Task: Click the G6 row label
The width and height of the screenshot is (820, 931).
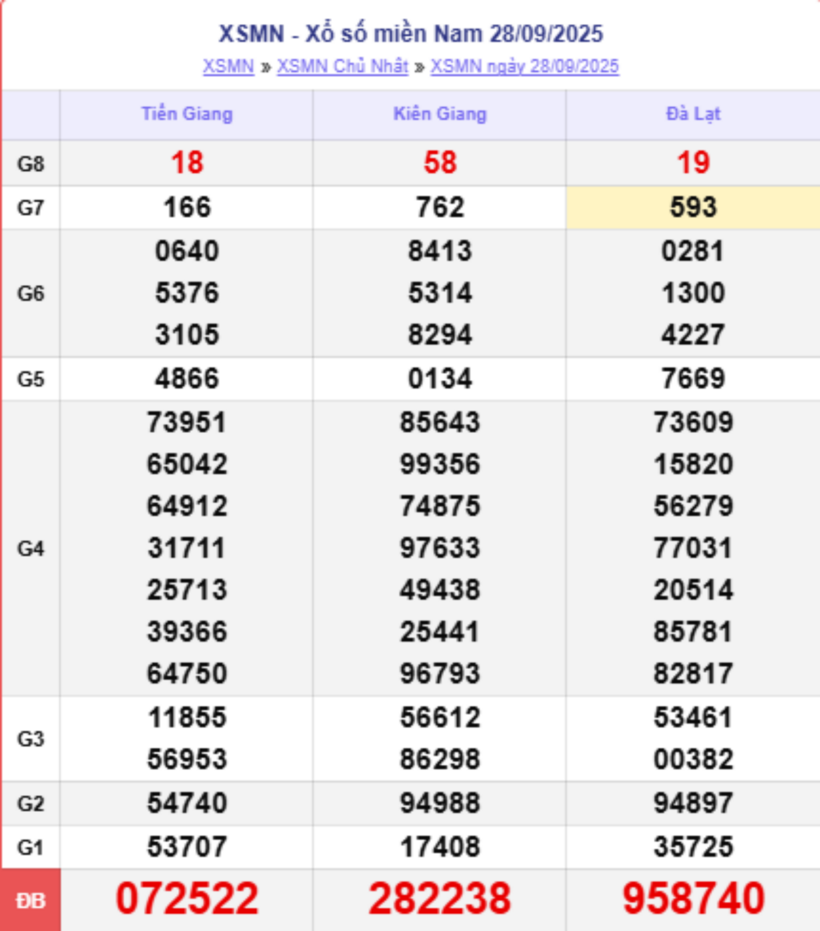Action: point(31,294)
